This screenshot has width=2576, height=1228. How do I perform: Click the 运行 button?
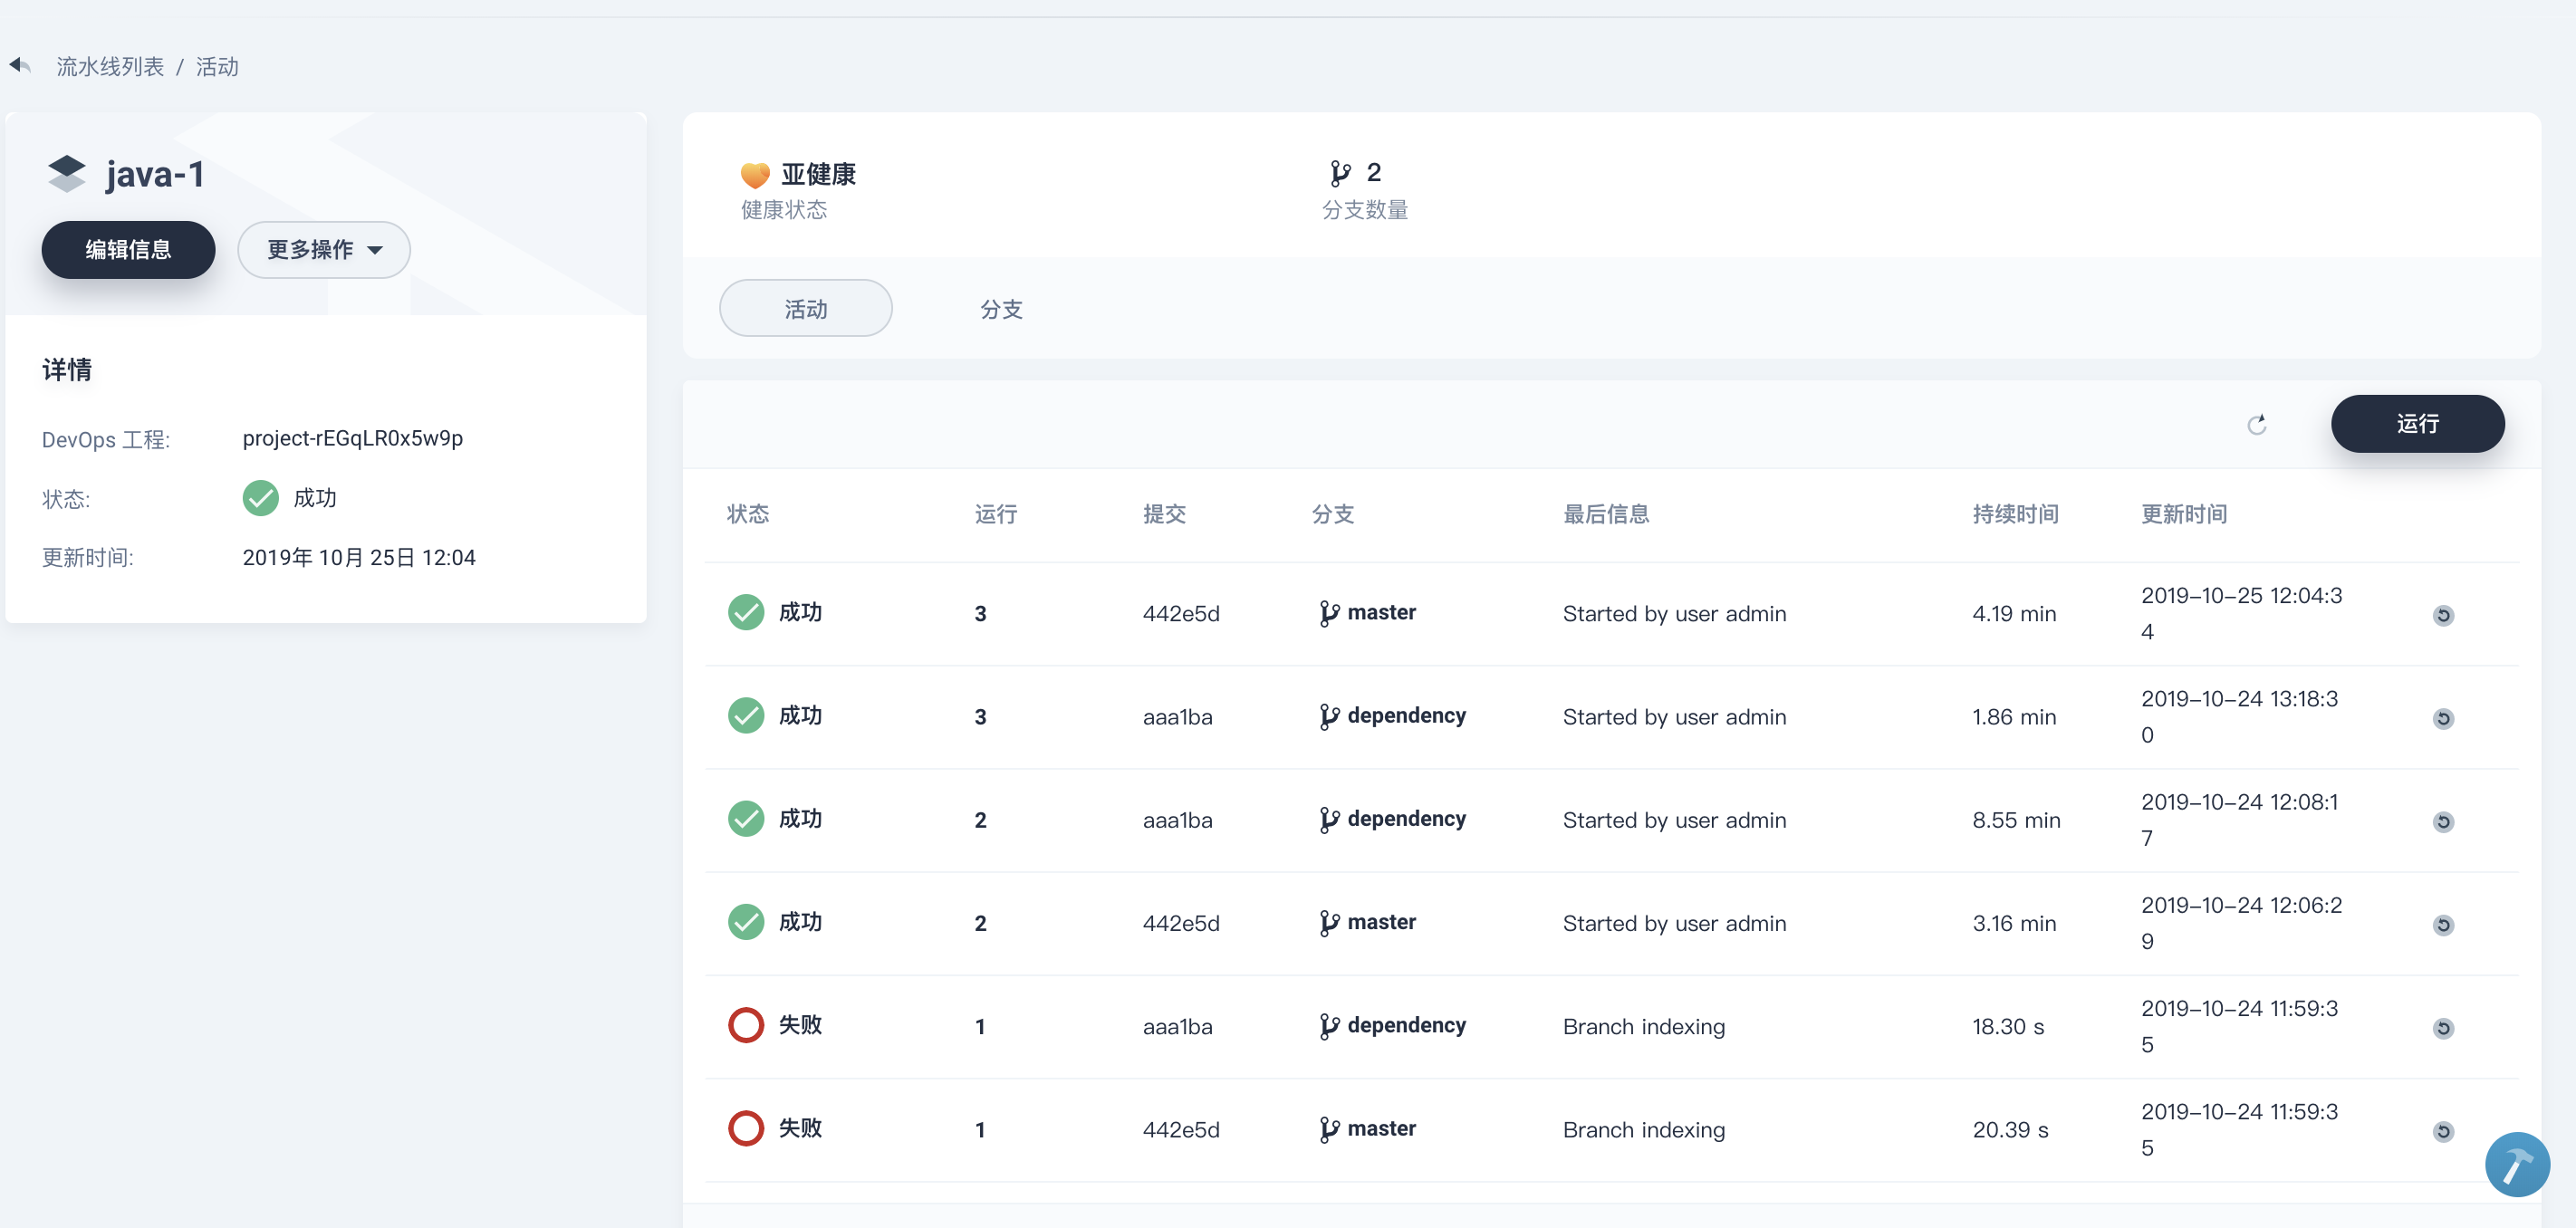pos(2417,424)
